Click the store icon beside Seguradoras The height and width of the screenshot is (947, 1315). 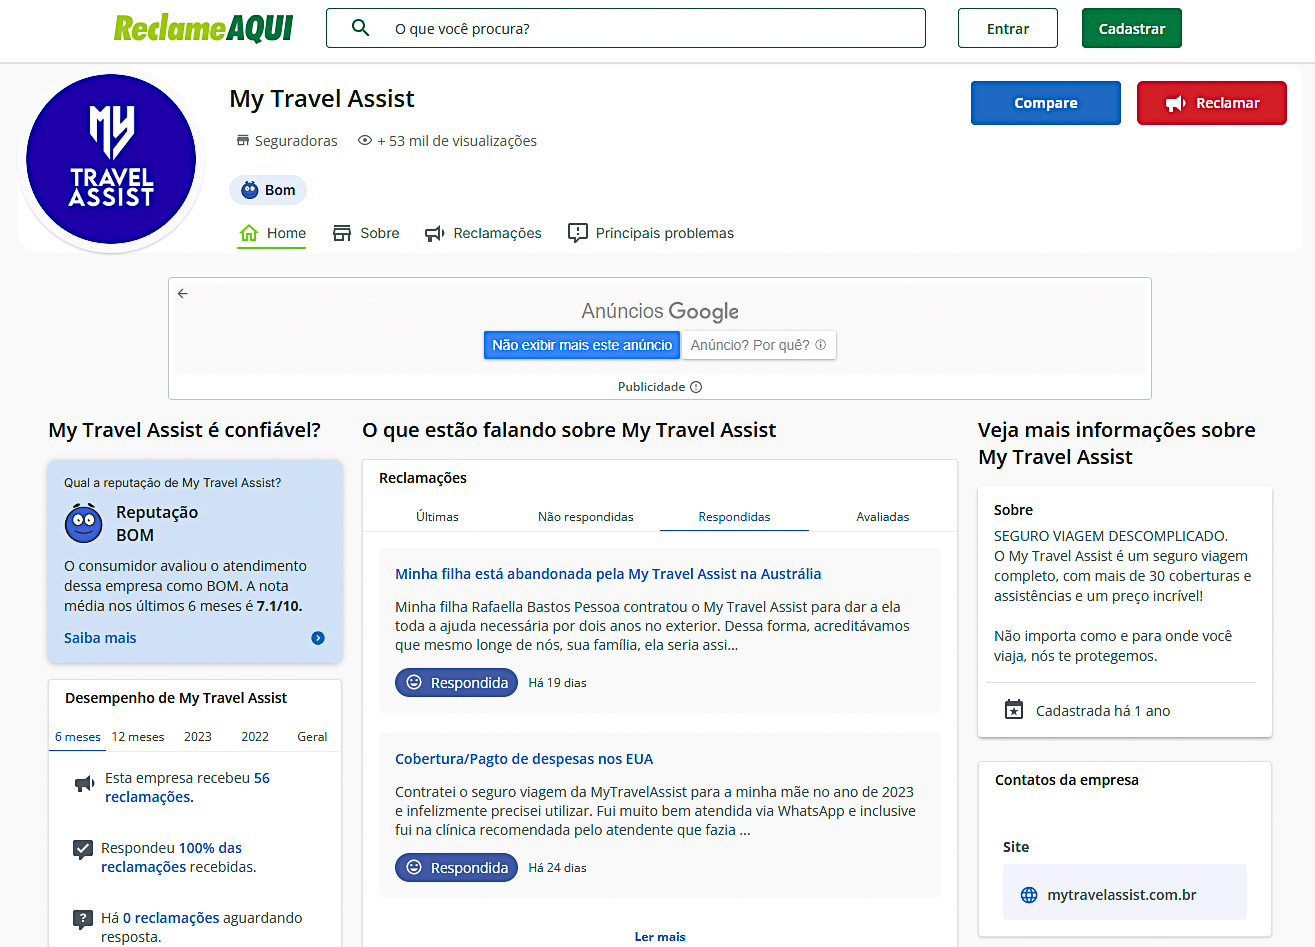[x=242, y=141]
